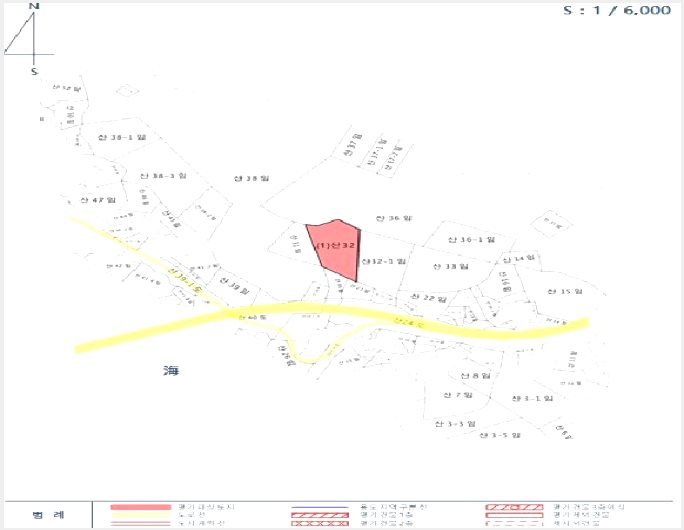
Task: Click the double red line legend symbol
Action: coord(140,523)
